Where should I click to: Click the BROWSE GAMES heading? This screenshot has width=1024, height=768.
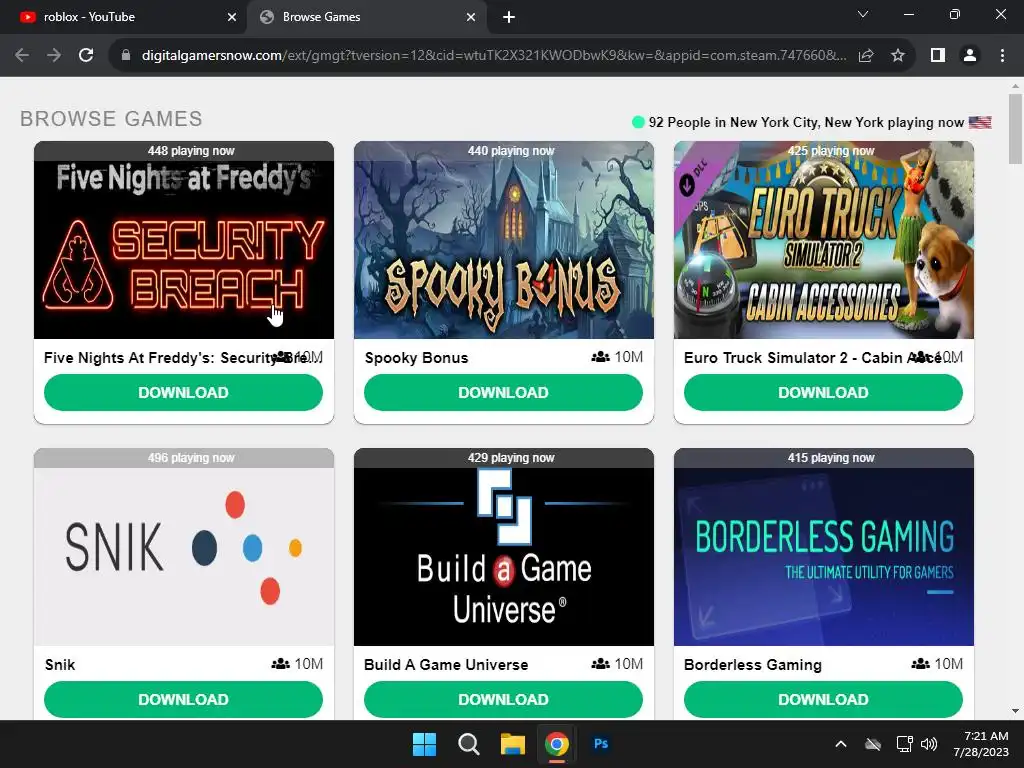111,119
